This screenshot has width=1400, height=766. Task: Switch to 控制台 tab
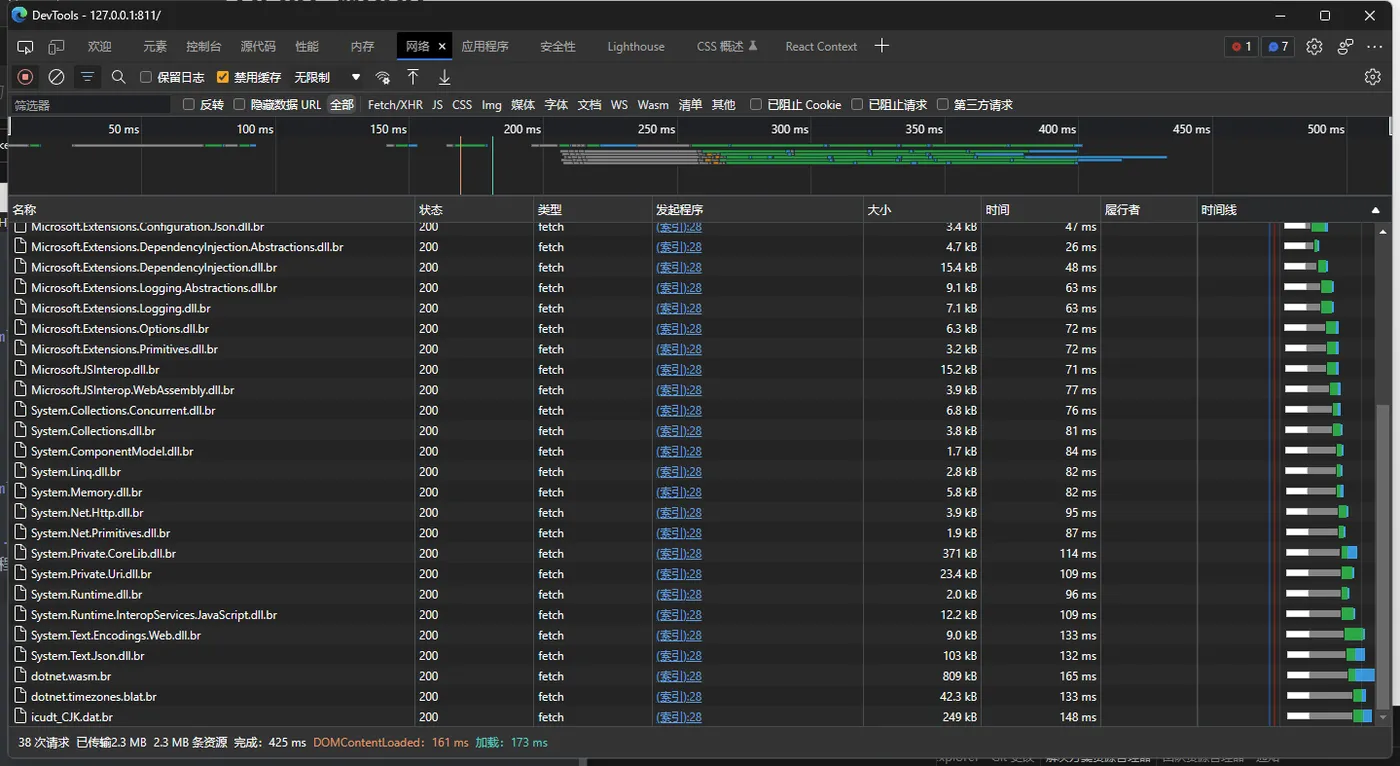click(x=204, y=47)
